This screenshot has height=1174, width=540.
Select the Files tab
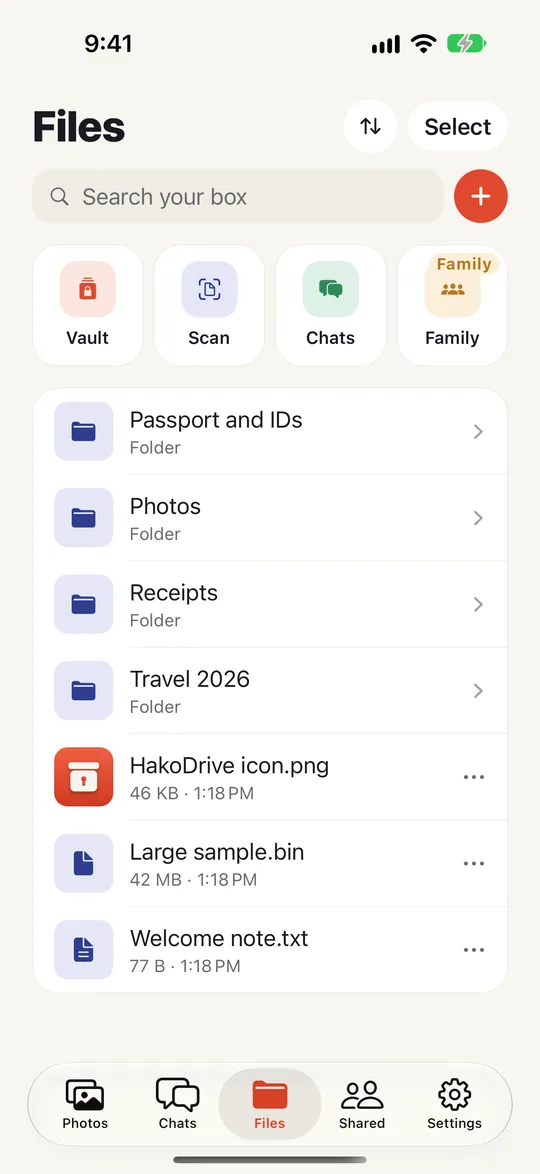click(x=270, y=1104)
